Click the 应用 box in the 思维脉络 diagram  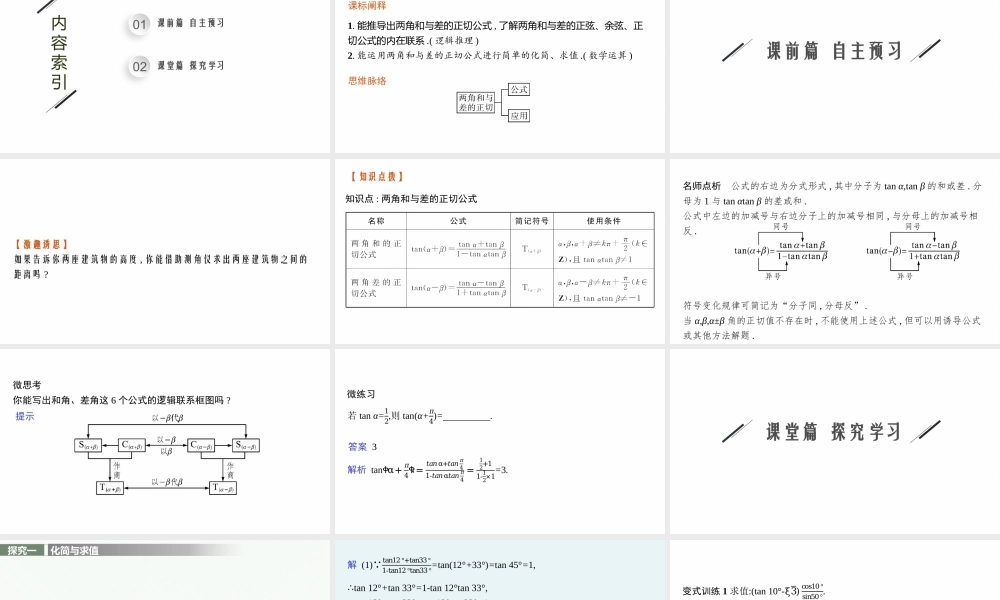520,115
